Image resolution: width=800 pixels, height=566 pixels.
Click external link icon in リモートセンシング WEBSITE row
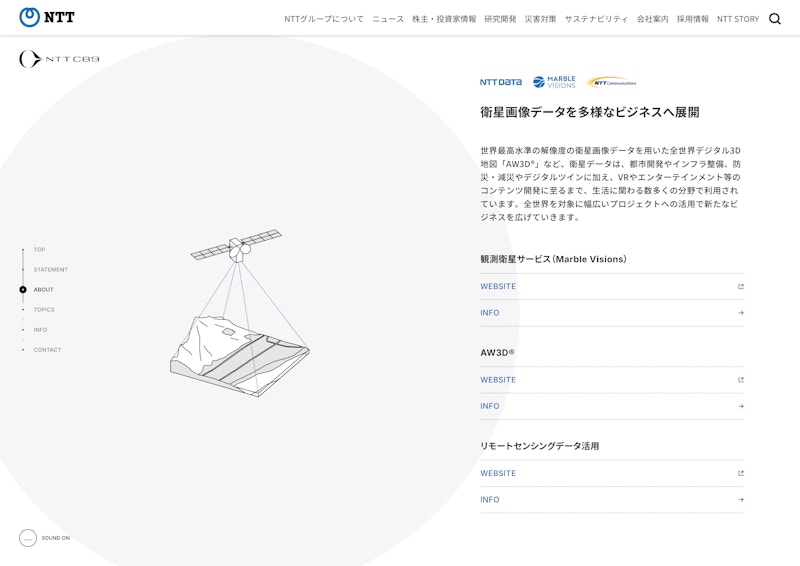[x=741, y=473]
